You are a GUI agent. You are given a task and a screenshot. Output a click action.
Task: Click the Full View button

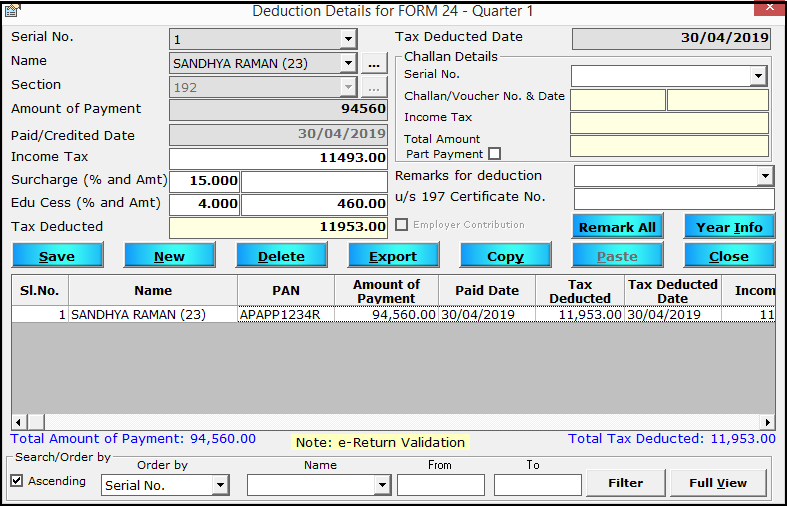[718, 483]
